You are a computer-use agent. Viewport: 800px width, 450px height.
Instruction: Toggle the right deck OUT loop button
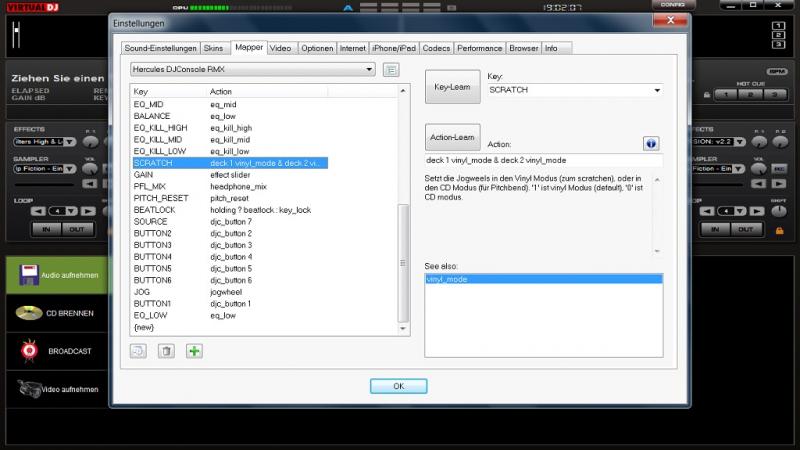pos(743,229)
